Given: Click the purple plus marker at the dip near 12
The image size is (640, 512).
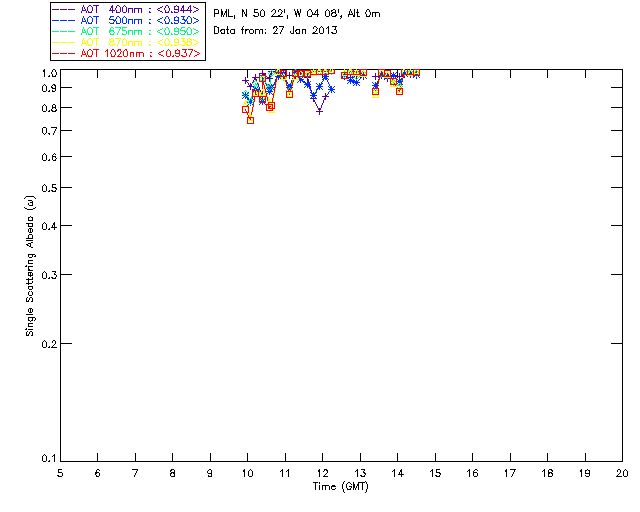Looking at the screenshot, I should point(320,111).
